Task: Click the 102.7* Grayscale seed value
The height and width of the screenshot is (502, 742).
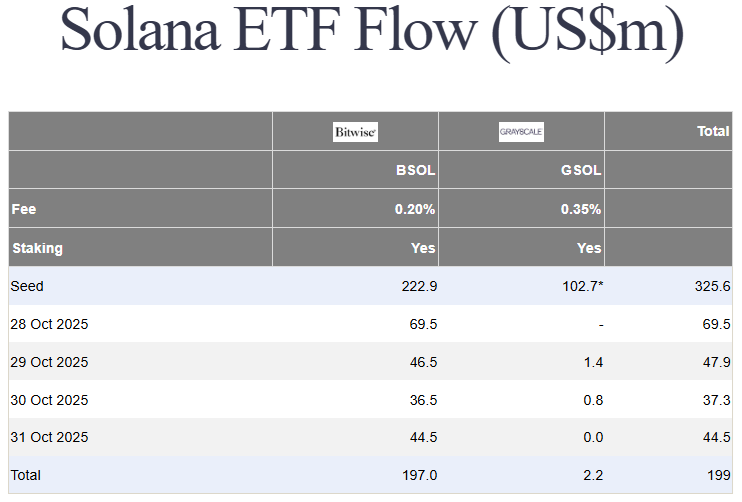Action: click(x=579, y=286)
